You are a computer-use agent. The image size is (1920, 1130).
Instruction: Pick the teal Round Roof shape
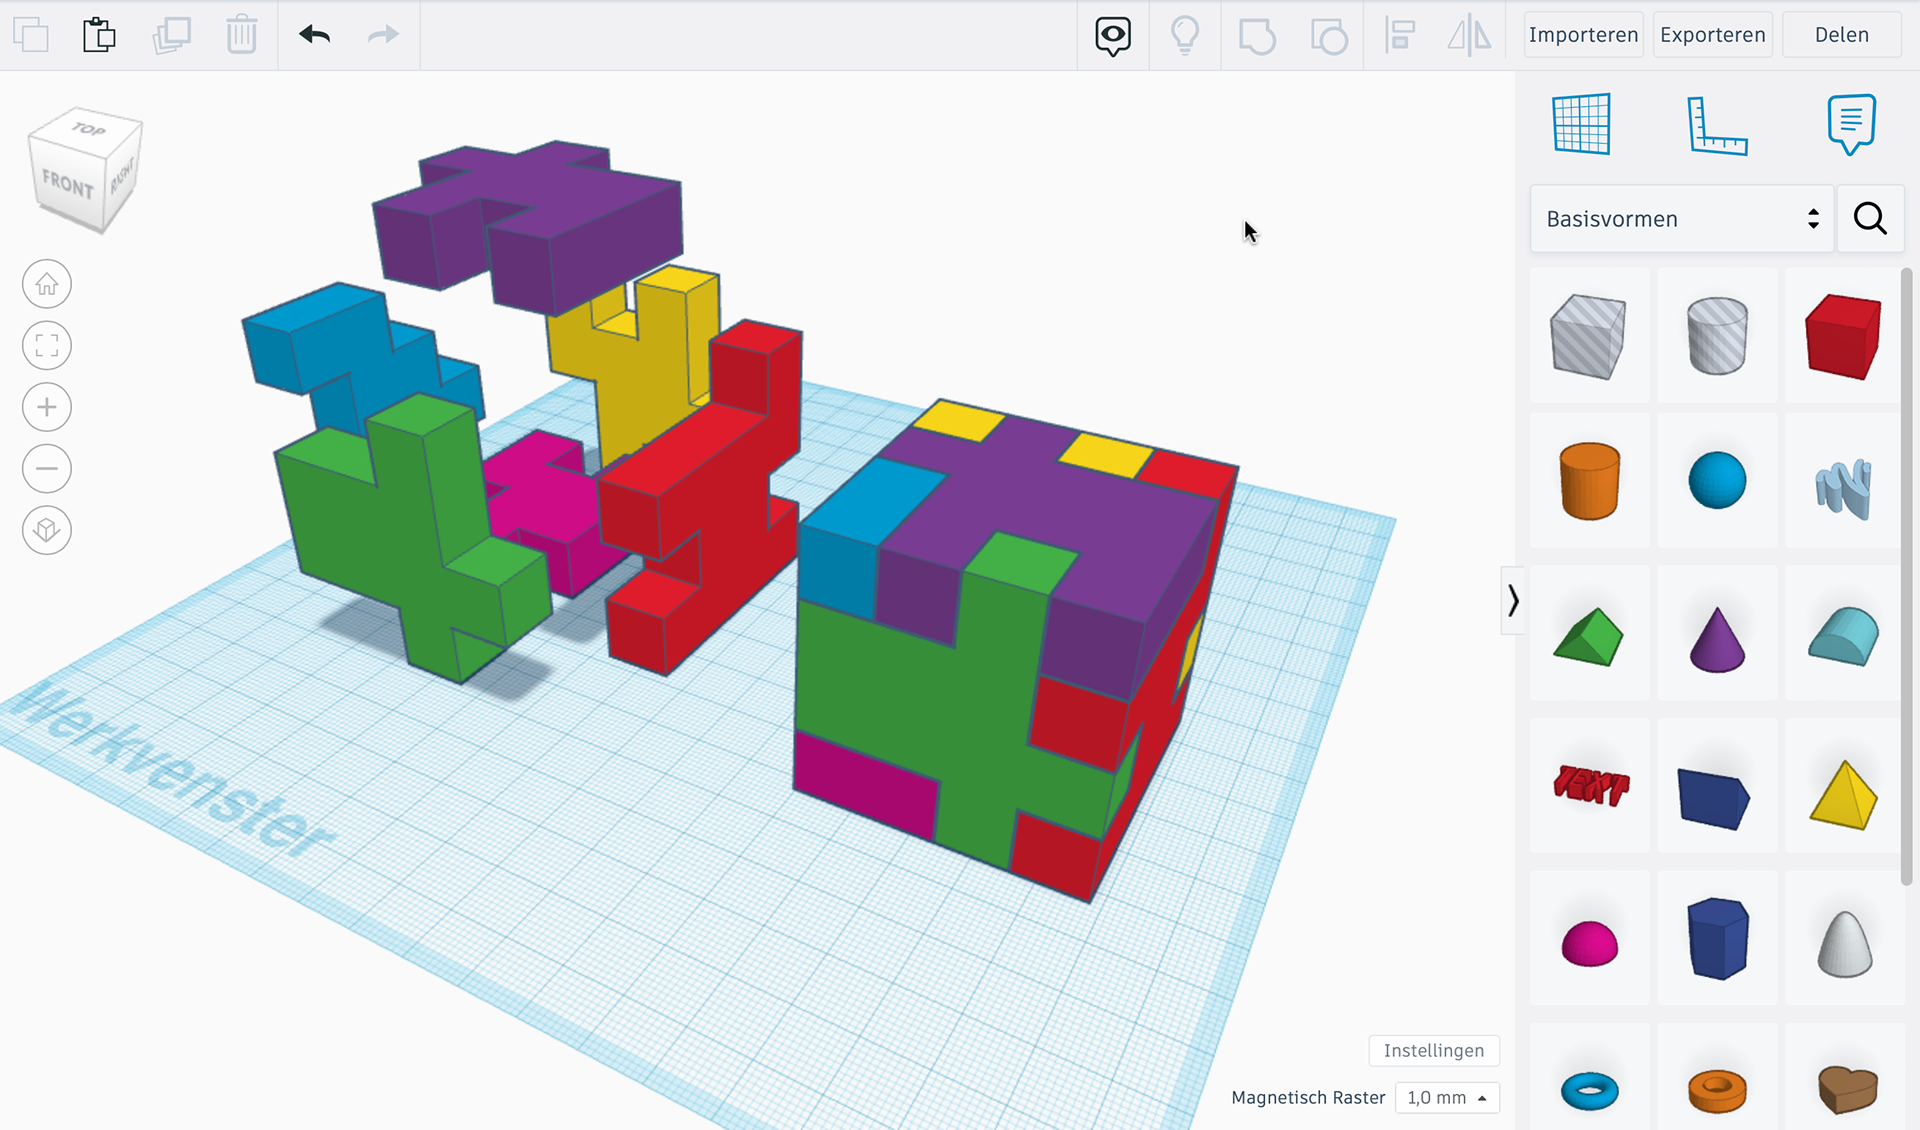1843,636
